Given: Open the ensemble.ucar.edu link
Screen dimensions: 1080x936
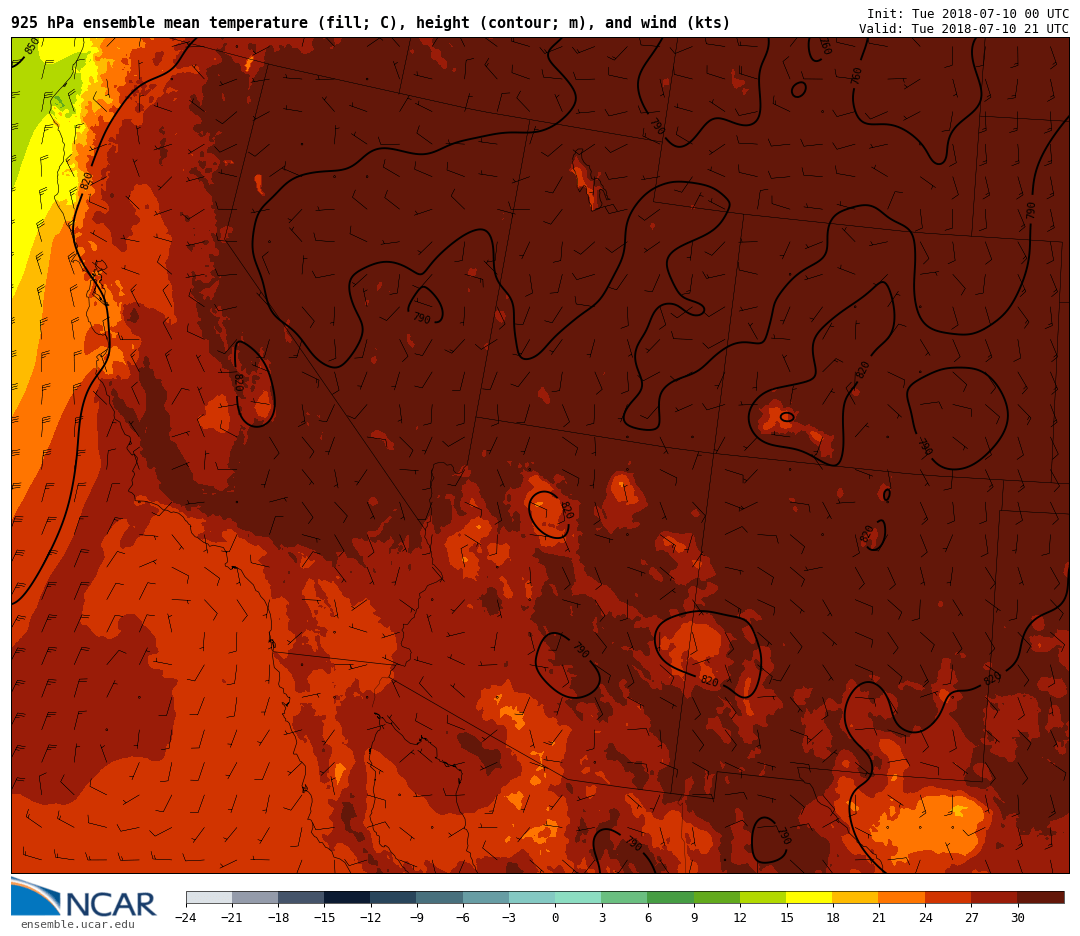Looking at the screenshot, I should click(x=77, y=925).
